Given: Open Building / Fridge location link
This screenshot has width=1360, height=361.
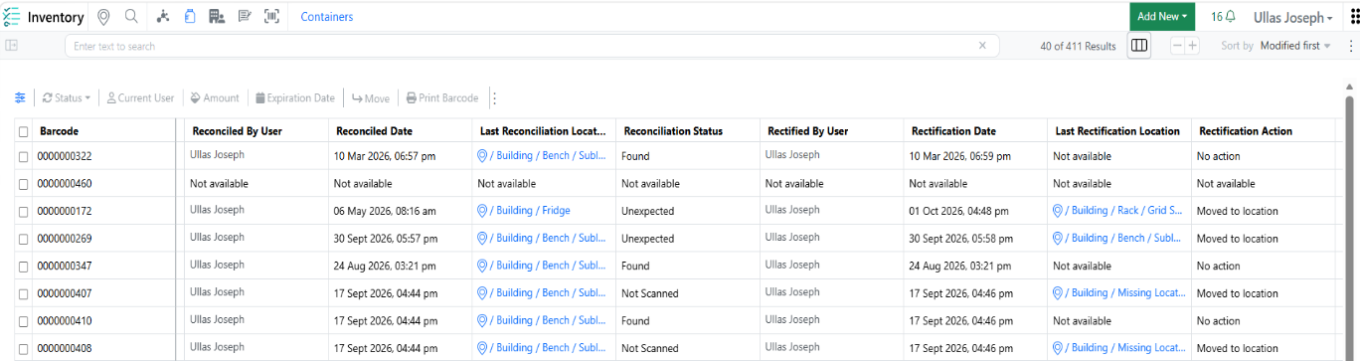Looking at the screenshot, I should coord(523,211).
